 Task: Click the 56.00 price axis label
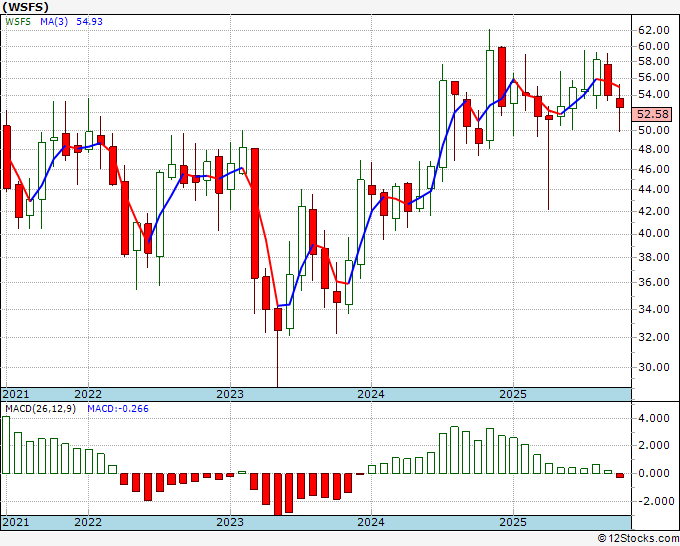coord(654,78)
